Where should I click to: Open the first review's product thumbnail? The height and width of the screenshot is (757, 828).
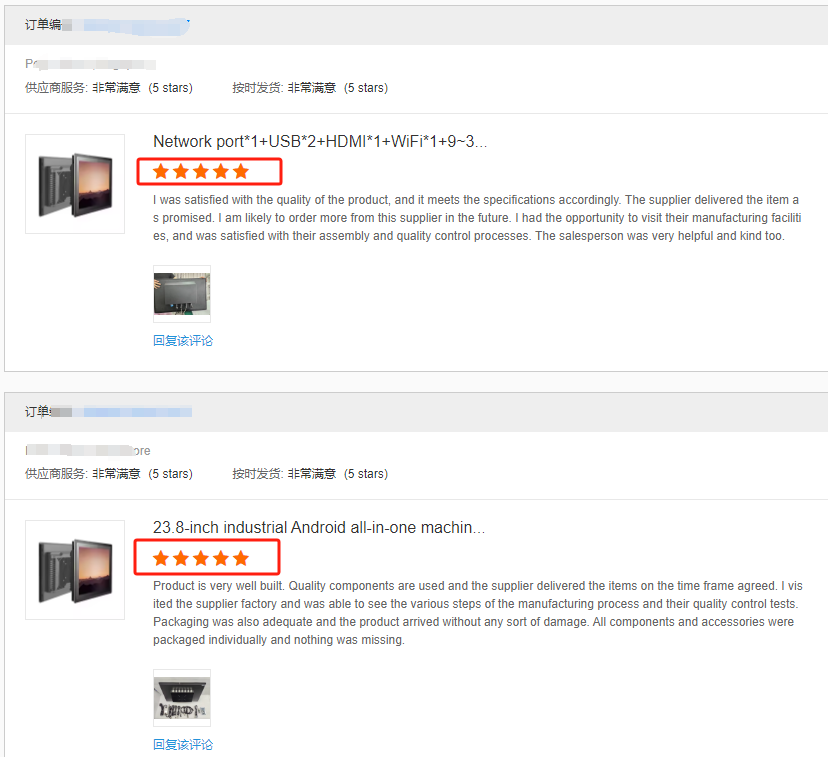(75, 184)
